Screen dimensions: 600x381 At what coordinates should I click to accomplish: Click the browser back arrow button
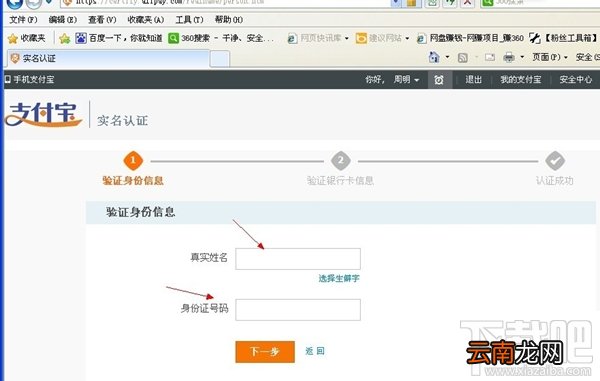(15, 3)
